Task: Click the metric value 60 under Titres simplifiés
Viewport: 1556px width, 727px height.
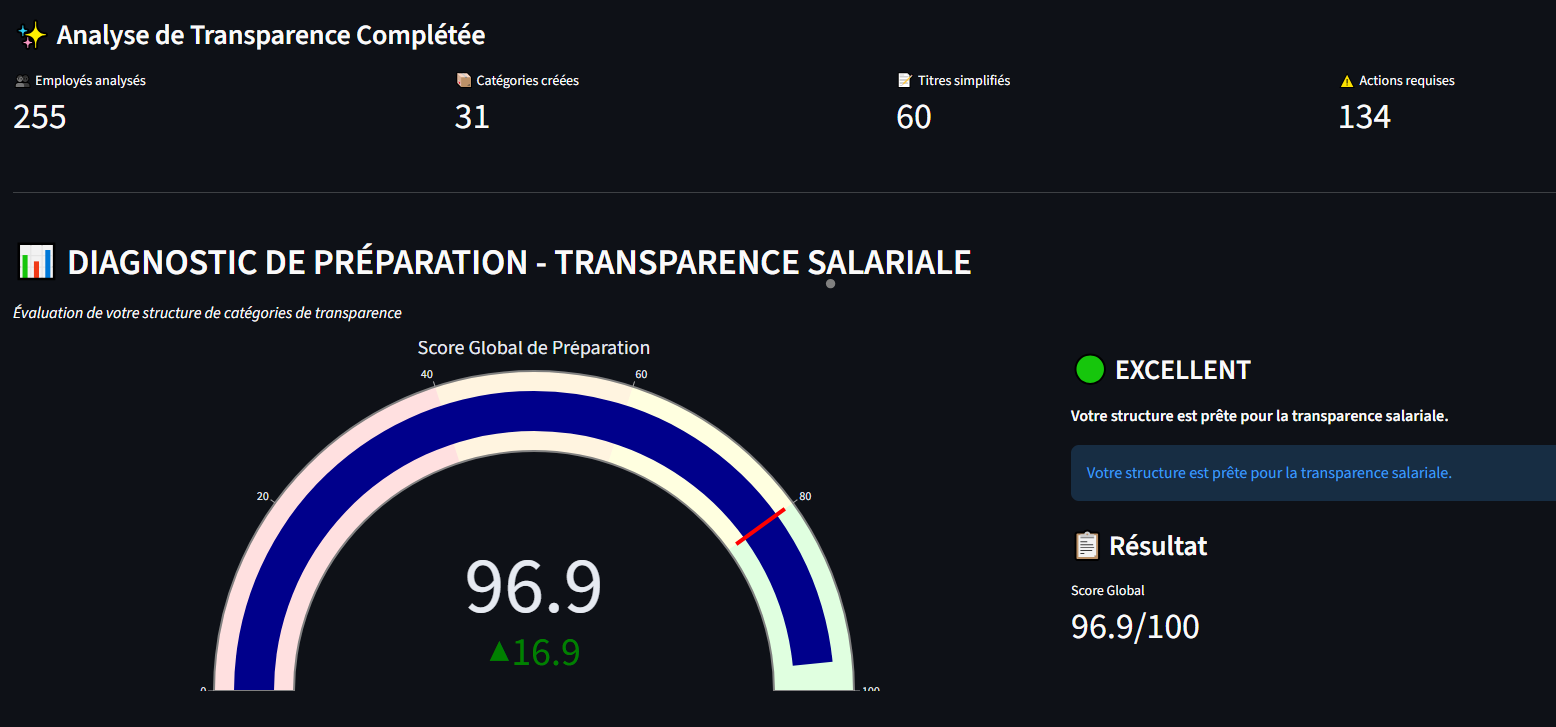Action: 913,117
